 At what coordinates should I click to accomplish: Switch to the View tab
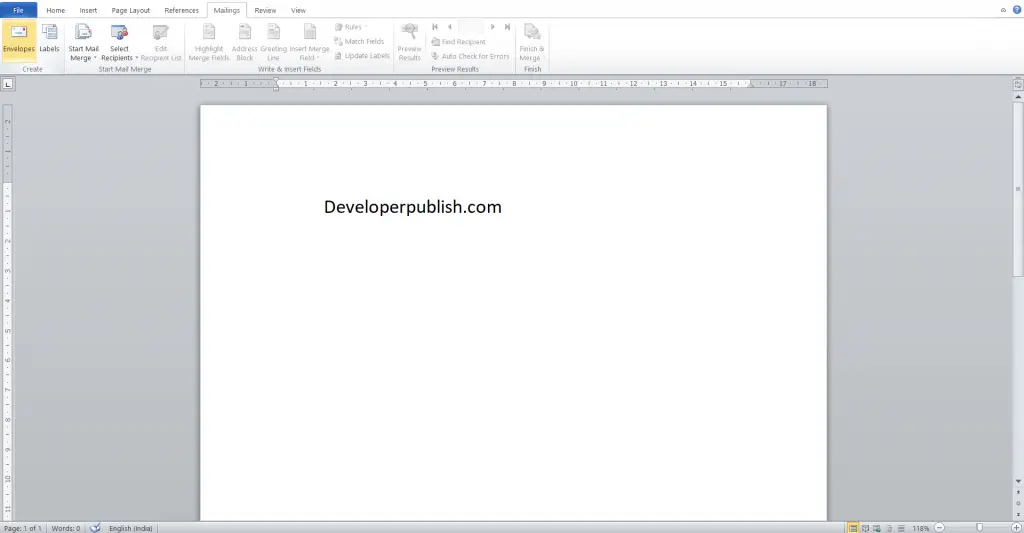298,10
